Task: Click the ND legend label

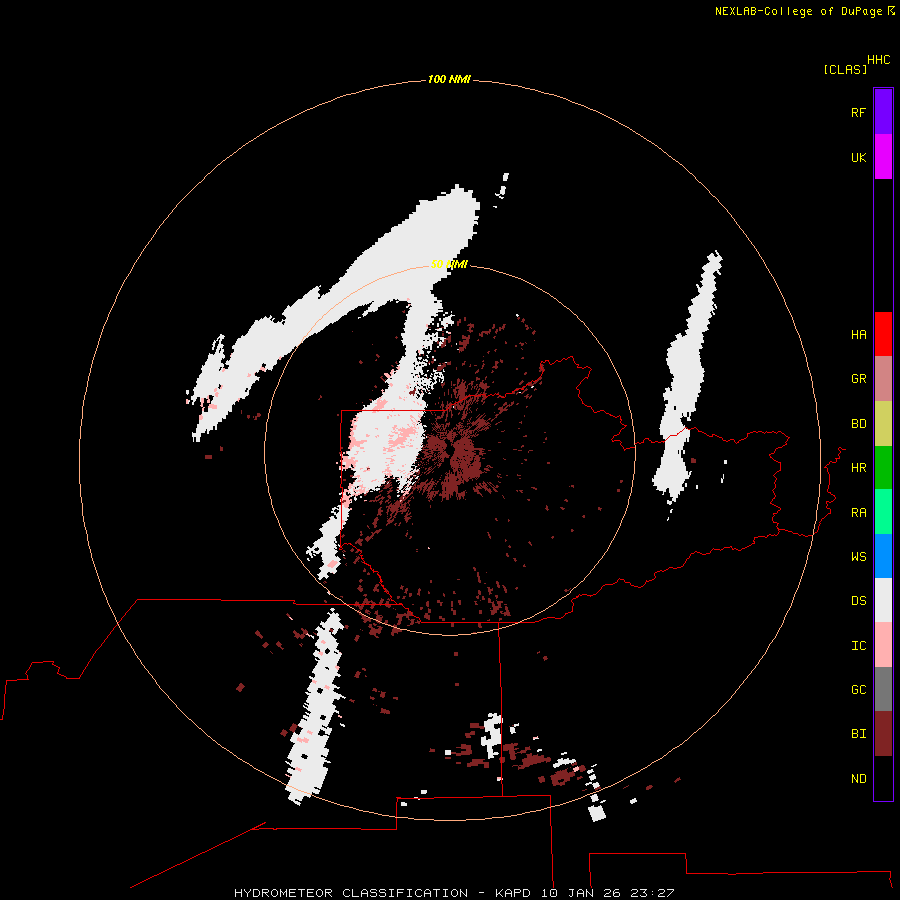Action: [x=858, y=779]
